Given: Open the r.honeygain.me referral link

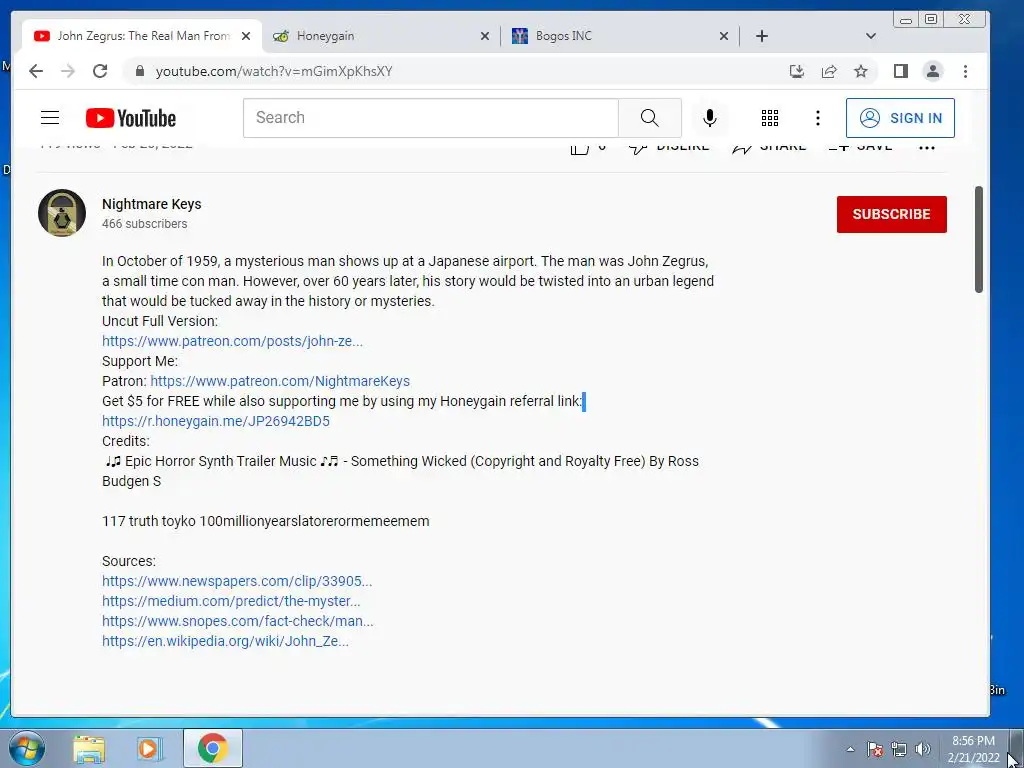Looking at the screenshot, I should pos(216,421).
